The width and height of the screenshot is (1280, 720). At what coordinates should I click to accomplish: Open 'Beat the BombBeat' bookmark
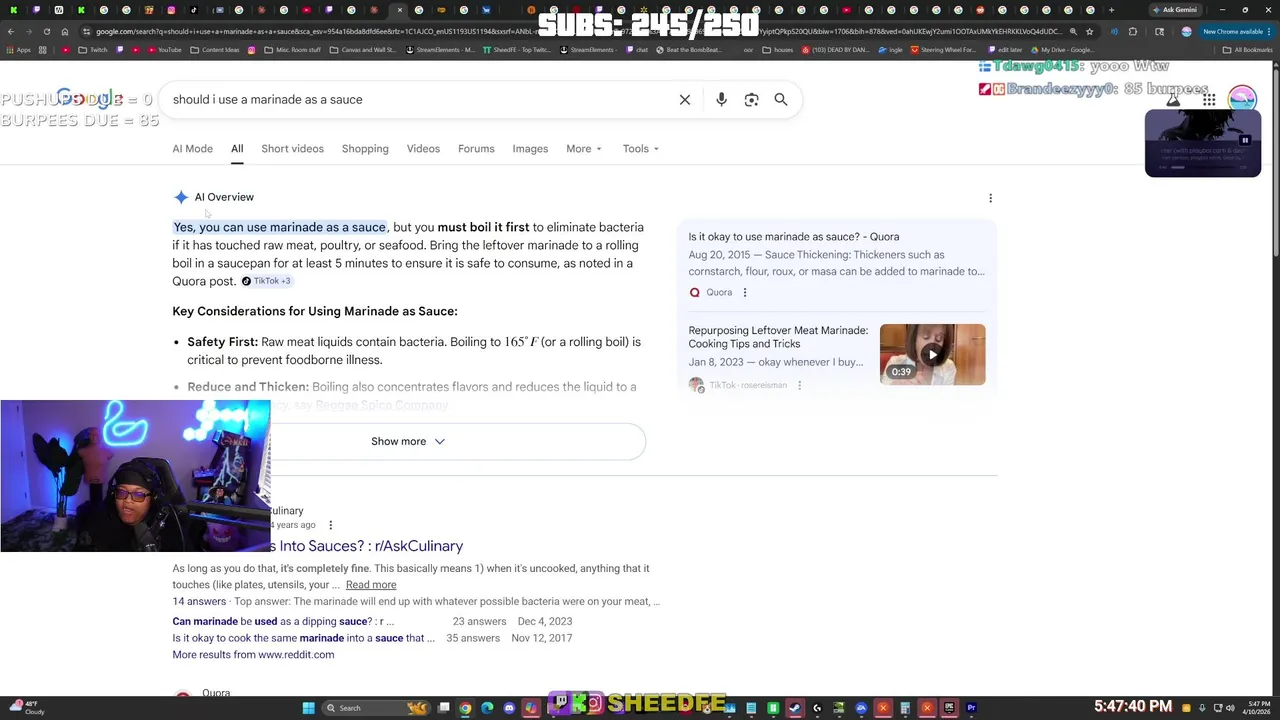click(688, 50)
